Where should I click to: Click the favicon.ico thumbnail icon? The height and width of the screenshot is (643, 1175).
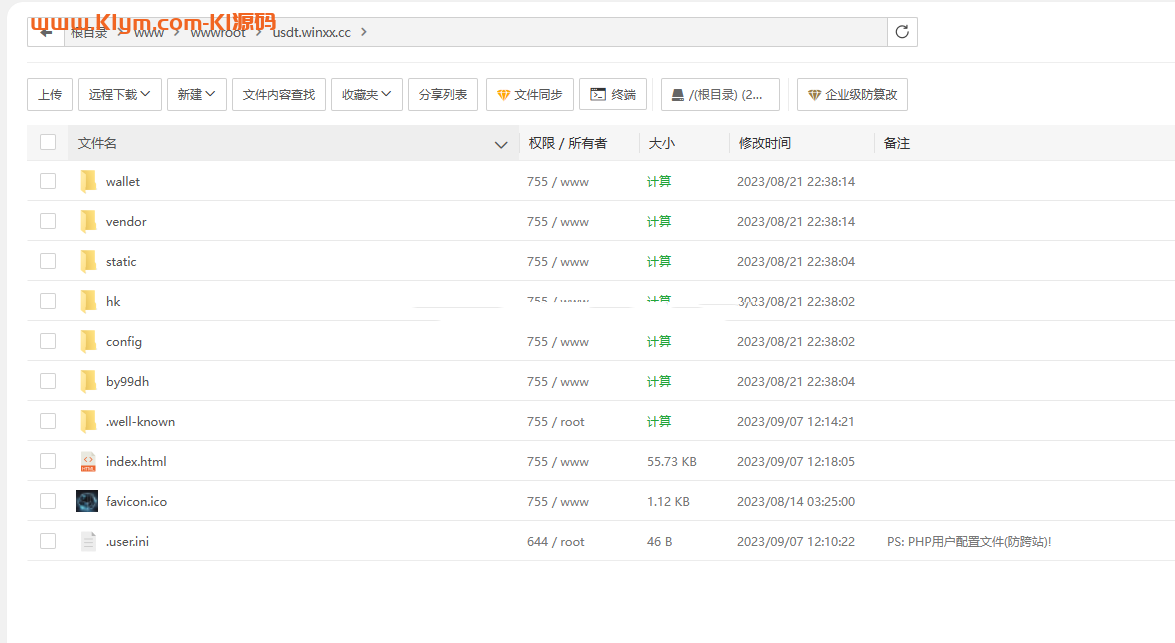click(x=87, y=502)
